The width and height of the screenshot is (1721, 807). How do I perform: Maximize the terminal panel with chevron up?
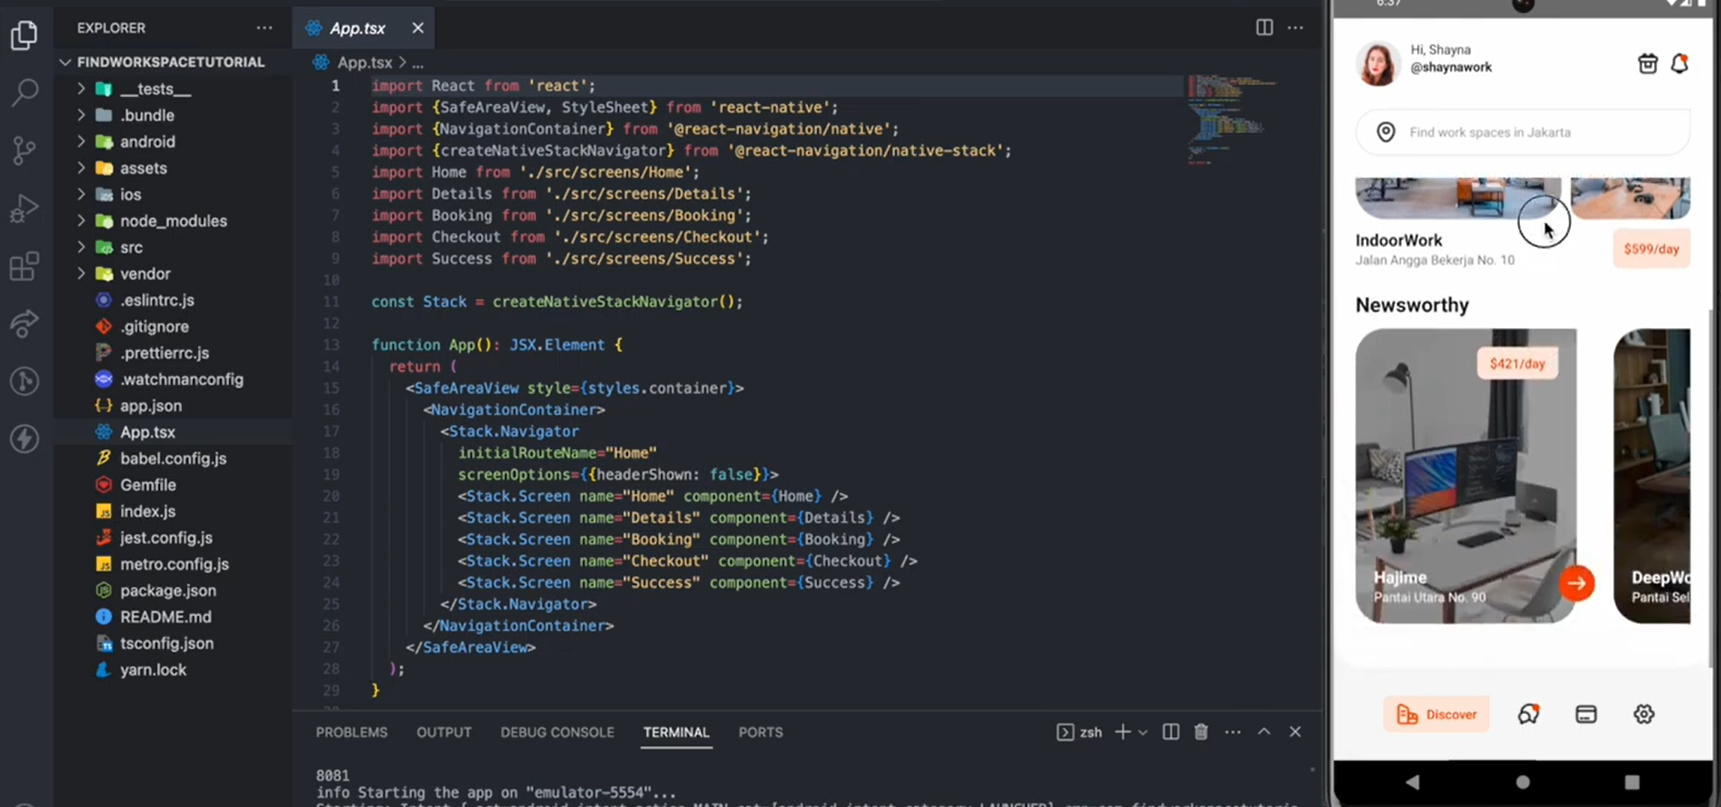coord(1264,732)
